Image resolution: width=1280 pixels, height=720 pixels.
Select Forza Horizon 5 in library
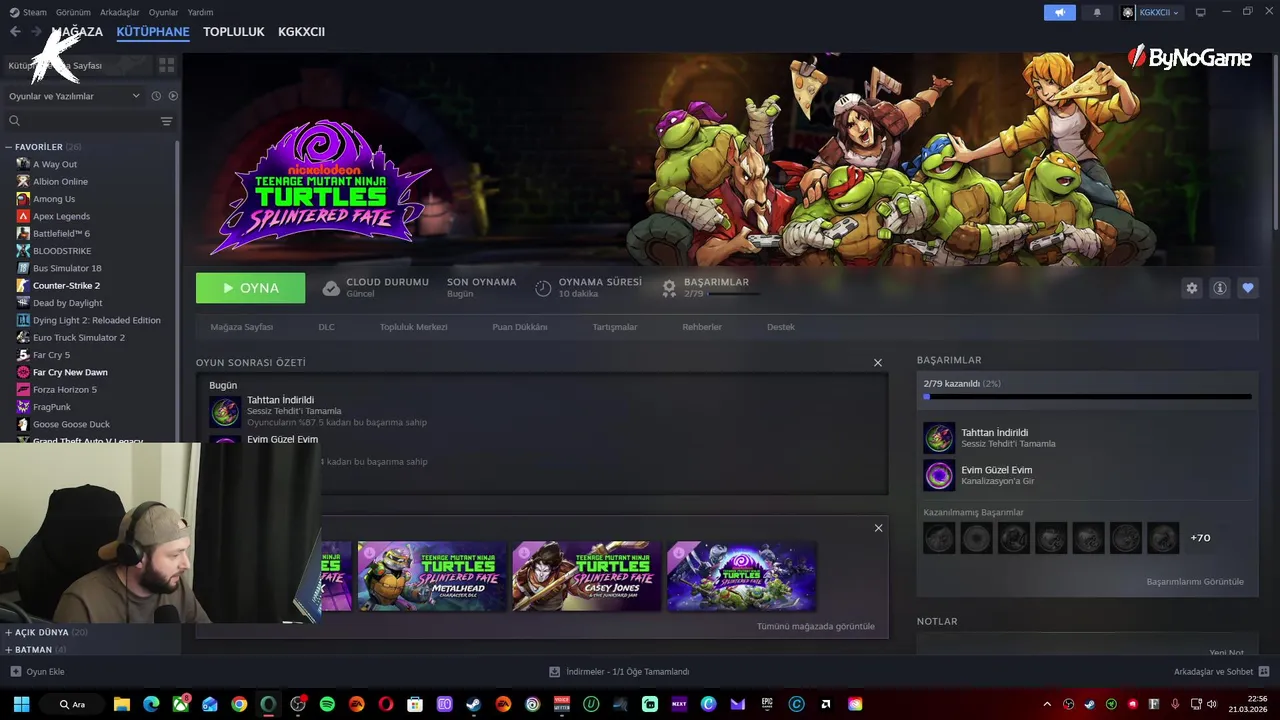click(x=65, y=389)
